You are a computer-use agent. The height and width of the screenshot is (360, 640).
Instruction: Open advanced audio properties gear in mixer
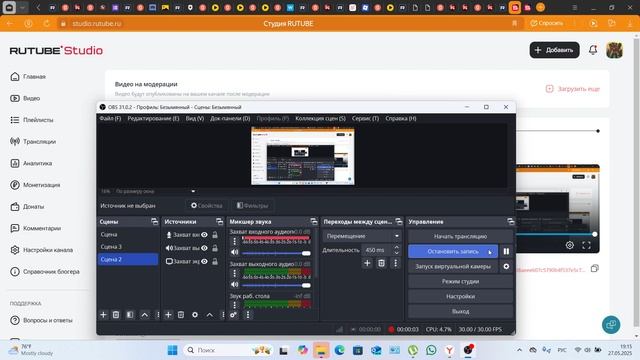click(233, 315)
